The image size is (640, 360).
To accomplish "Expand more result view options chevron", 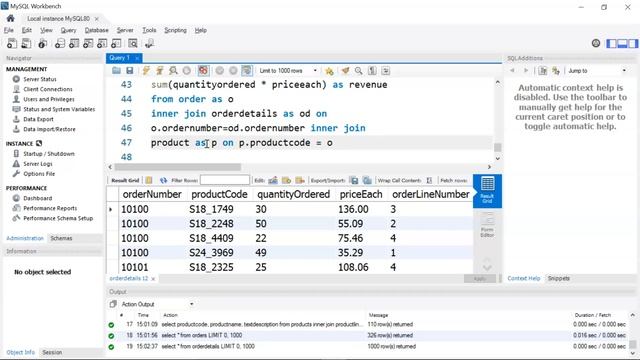I will click(x=487, y=268).
